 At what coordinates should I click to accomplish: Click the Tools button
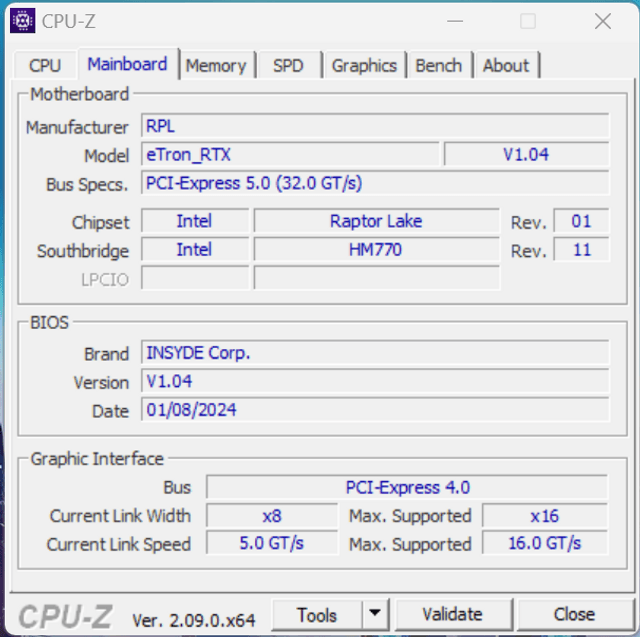click(317, 615)
